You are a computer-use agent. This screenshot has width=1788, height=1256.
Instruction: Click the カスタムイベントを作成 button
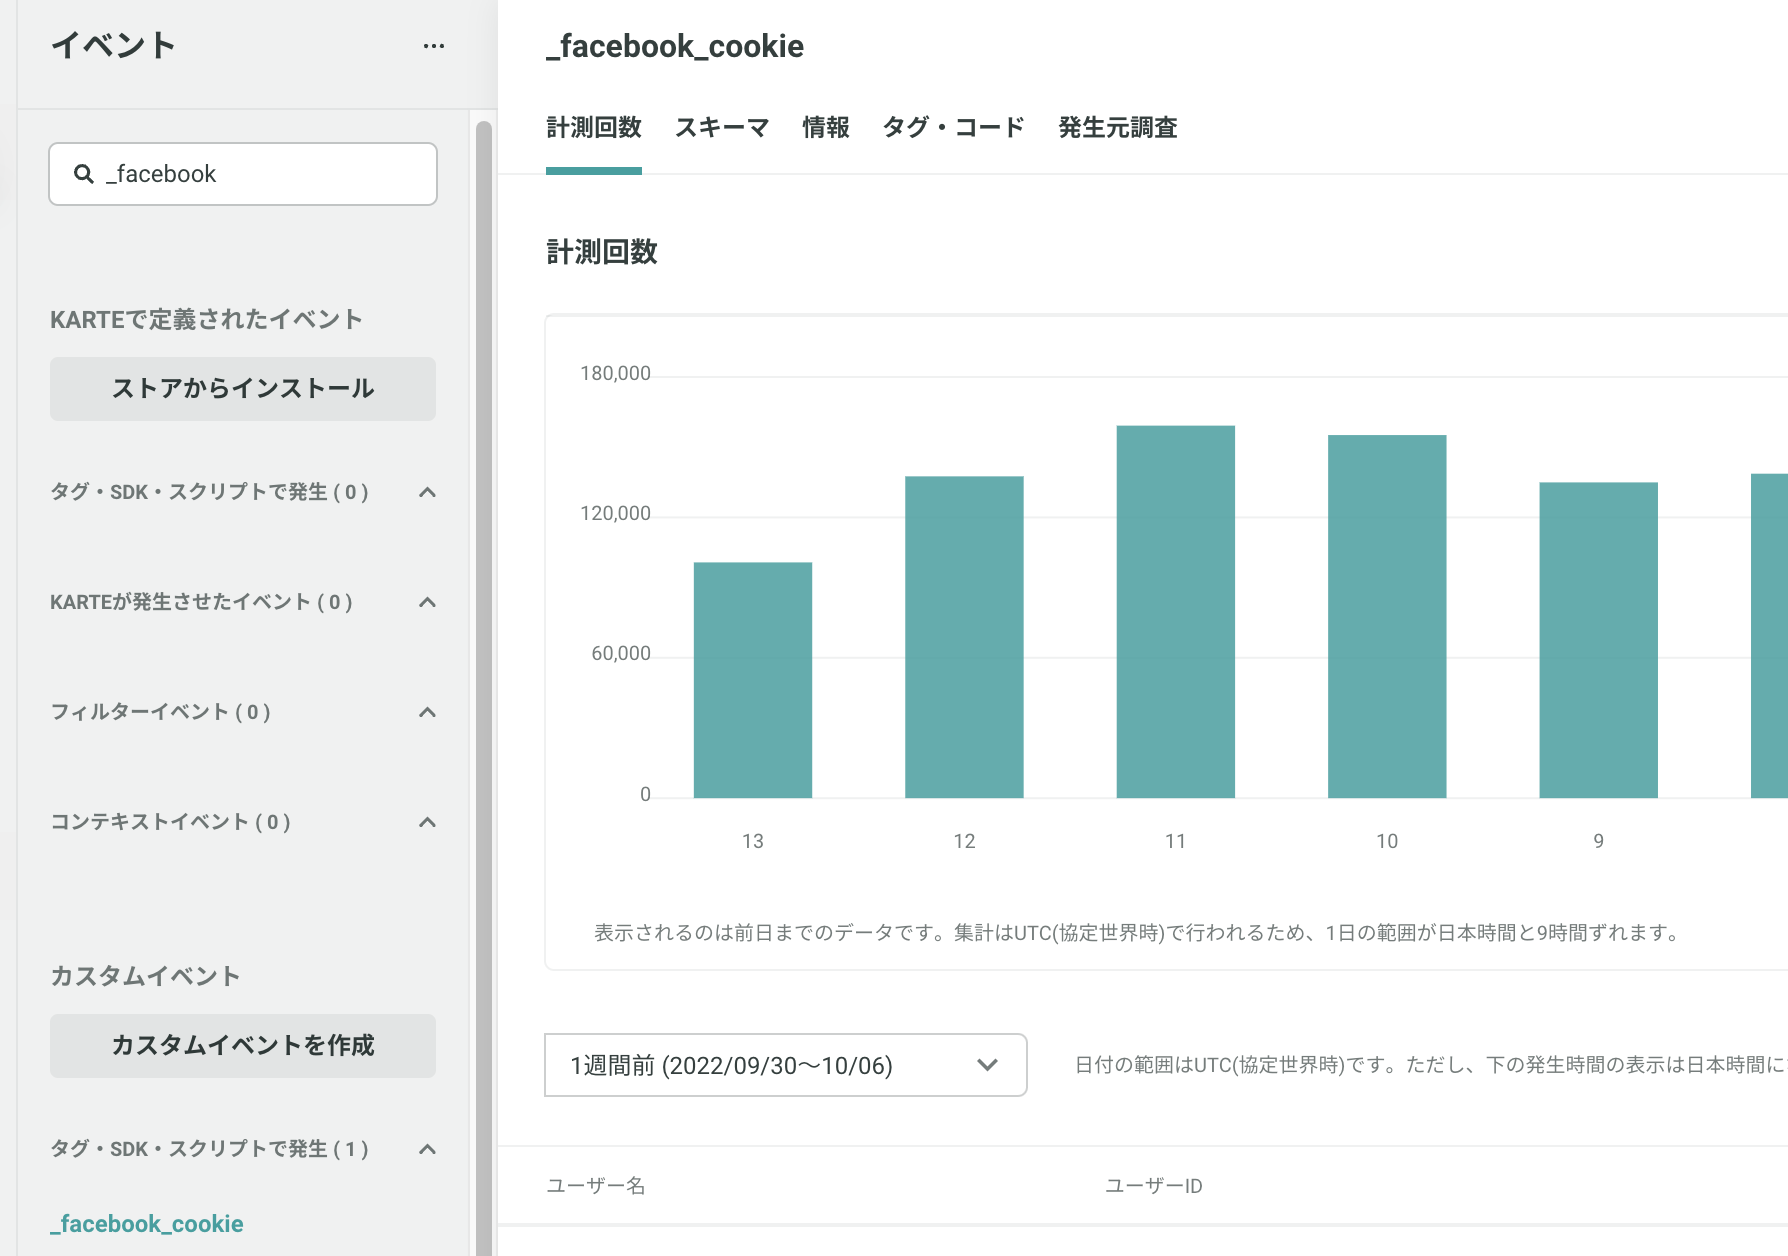click(x=243, y=1046)
